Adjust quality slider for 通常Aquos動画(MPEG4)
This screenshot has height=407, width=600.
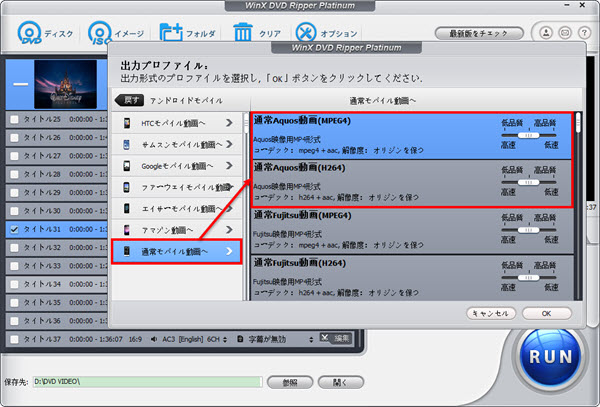coord(528,135)
